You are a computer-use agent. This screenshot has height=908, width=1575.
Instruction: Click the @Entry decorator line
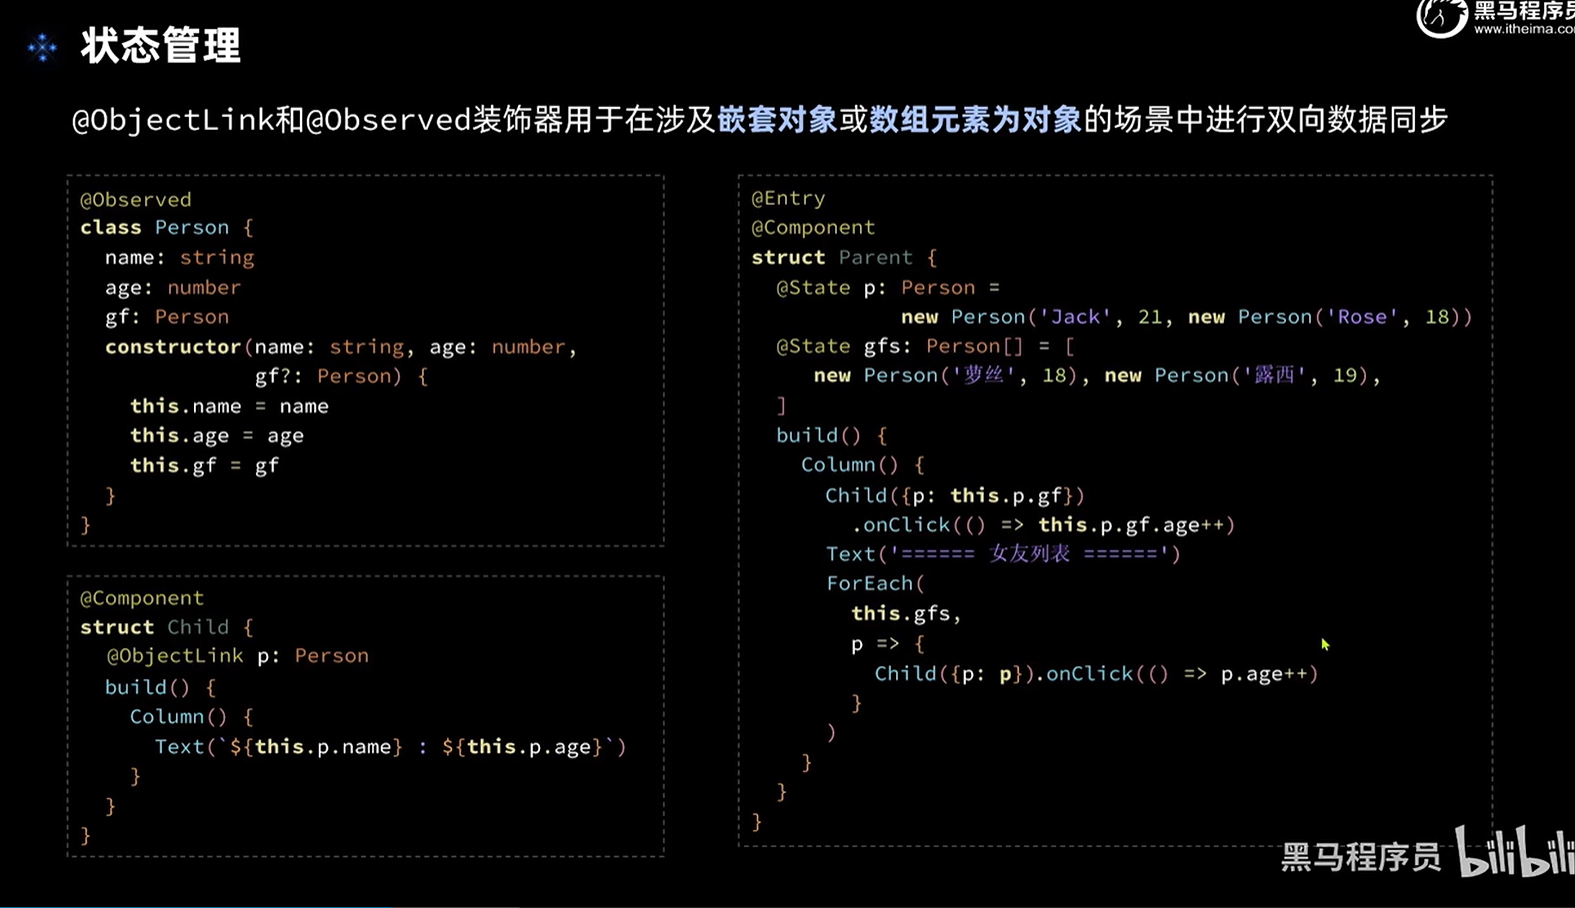pyautogui.click(x=788, y=198)
